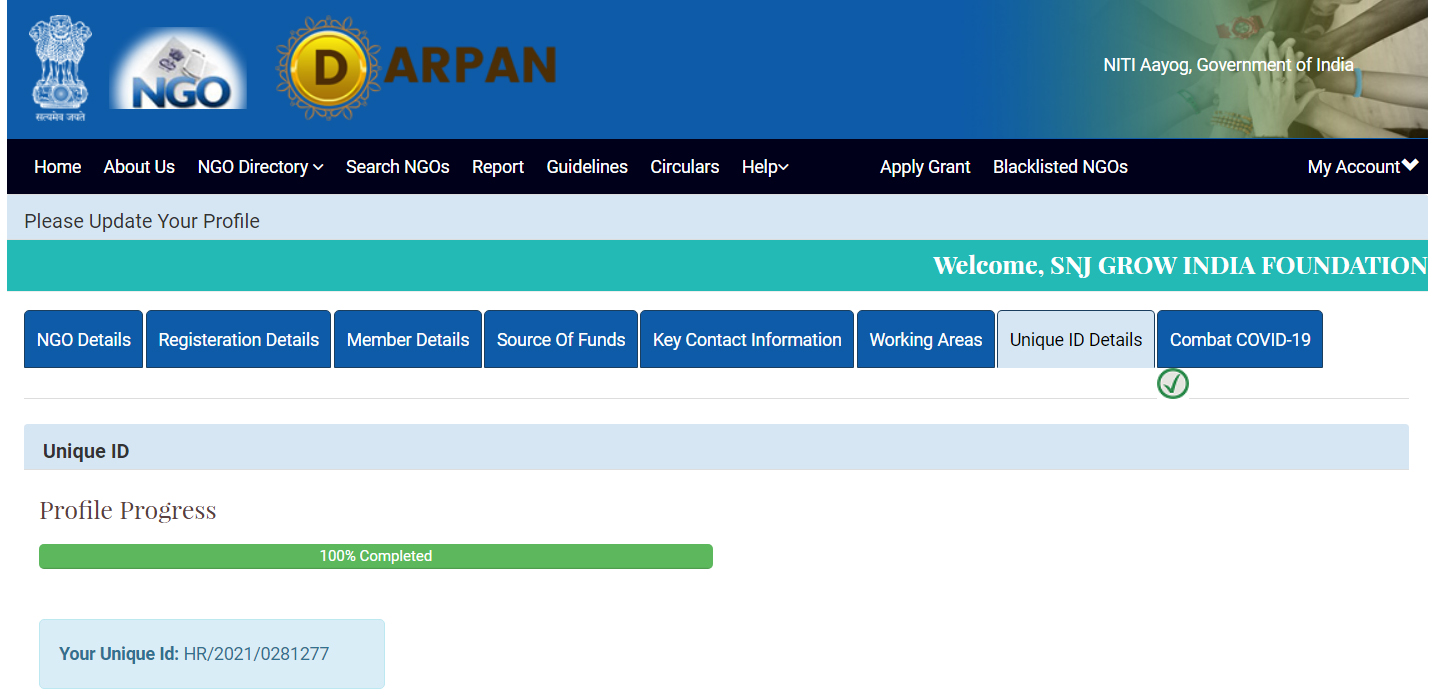Click the unique ID HR/2021/0281277
Image resolution: width=1435 pixels, height=695 pixels.
pyautogui.click(x=256, y=654)
